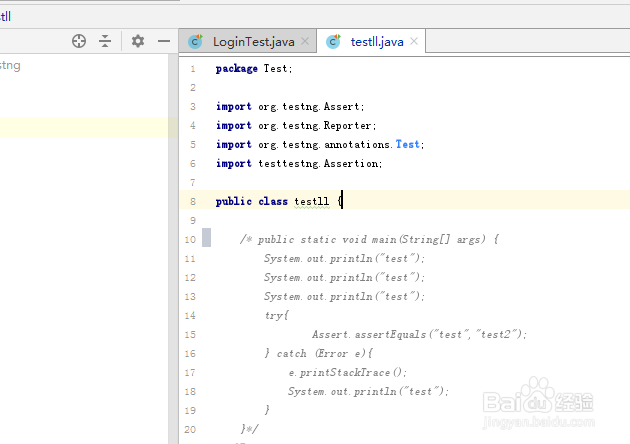This screenshot has width=630, height=444.
Task: Click System.out.println on line 18
Action: (368, 391)
